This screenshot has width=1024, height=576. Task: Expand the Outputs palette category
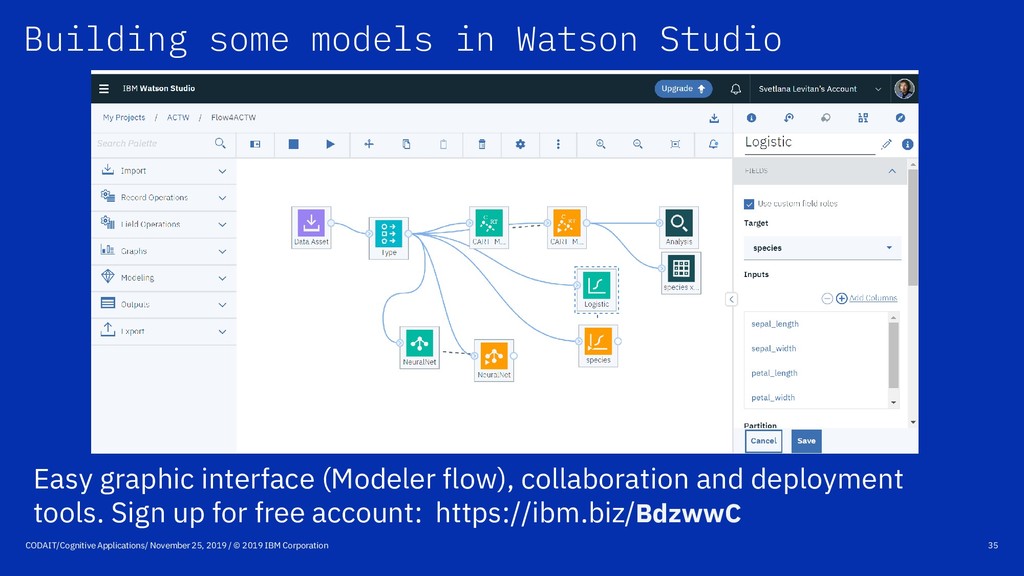tap(163, 304)
